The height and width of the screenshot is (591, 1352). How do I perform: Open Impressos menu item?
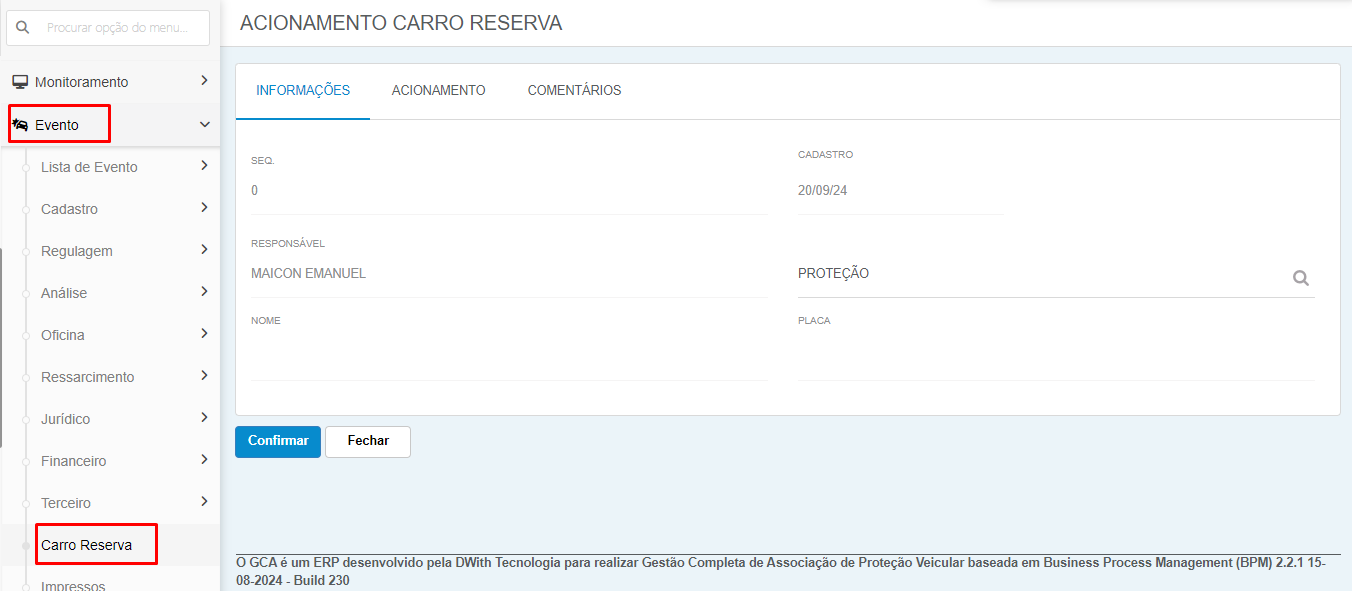tap(73, 586)
